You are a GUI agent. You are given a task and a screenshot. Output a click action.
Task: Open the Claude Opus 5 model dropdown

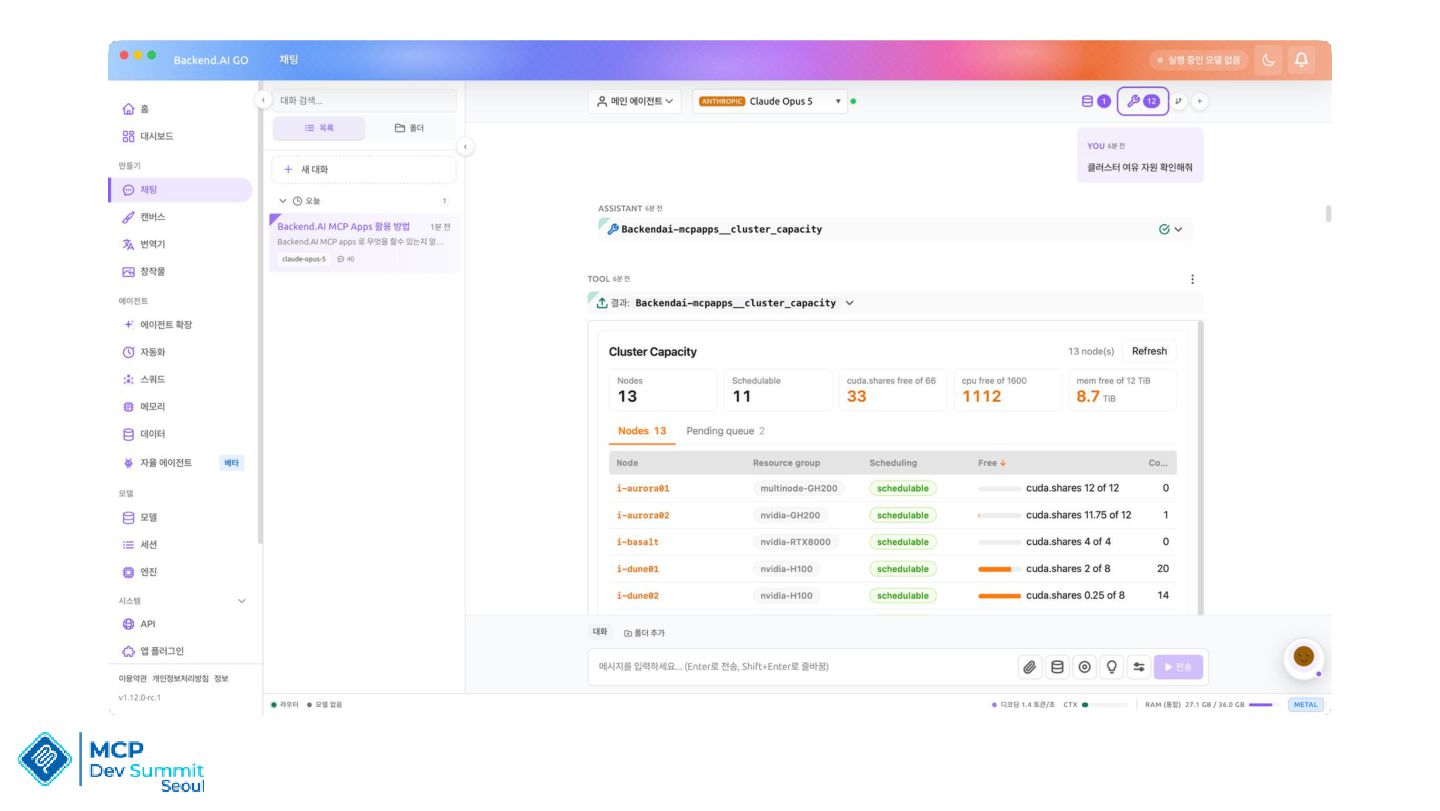[x=769, y=101]
